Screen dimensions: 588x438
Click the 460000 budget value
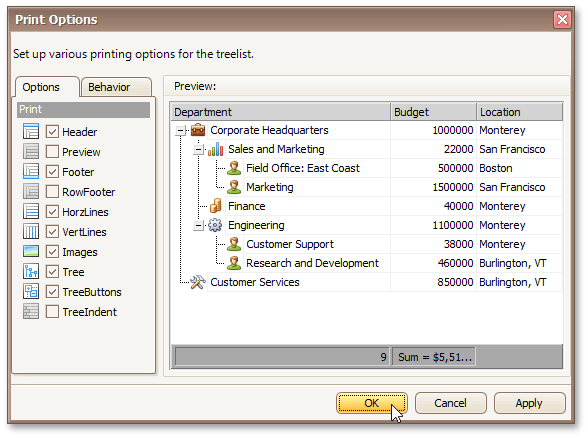(455, 263)
